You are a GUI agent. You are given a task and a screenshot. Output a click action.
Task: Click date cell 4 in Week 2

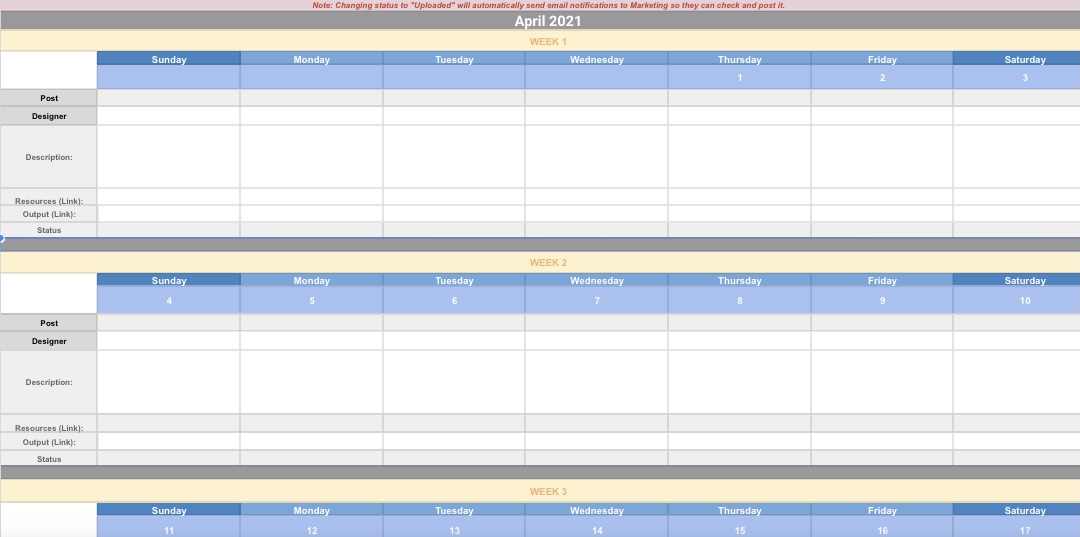tap(169, 300)
